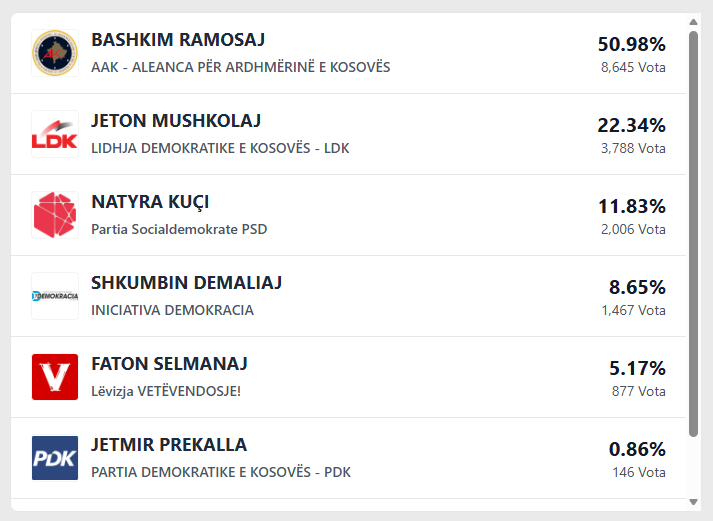Viewport: 713px width, 521px height.
Task: Click the red PSD party logo
Action: (x=55, y=215)
